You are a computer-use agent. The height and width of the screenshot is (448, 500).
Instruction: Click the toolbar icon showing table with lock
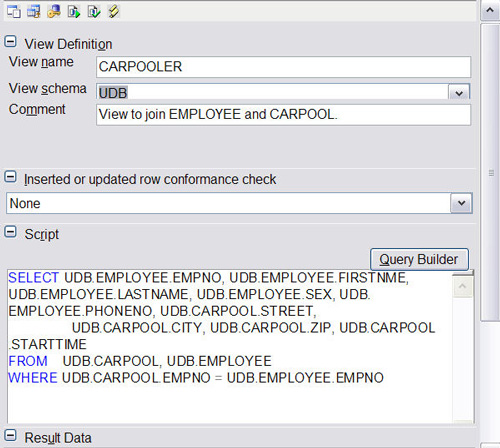click(34, 12)
